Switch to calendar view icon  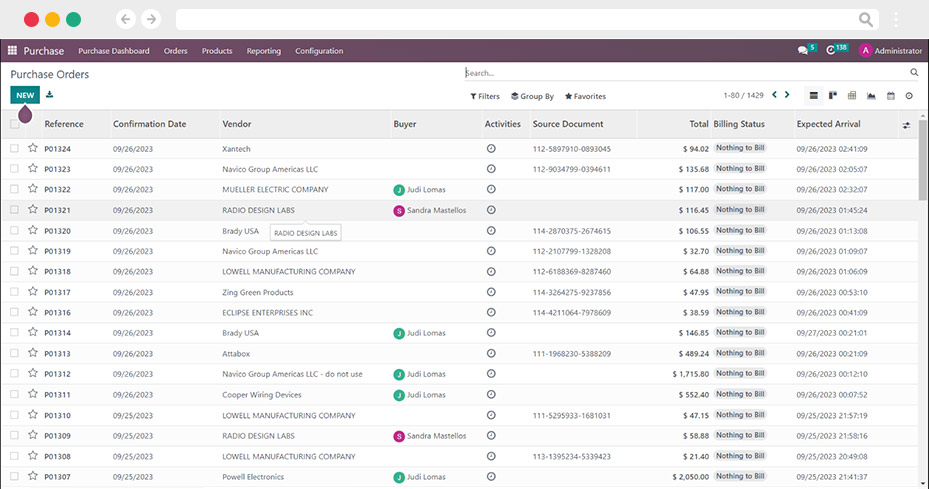(890, 95)
